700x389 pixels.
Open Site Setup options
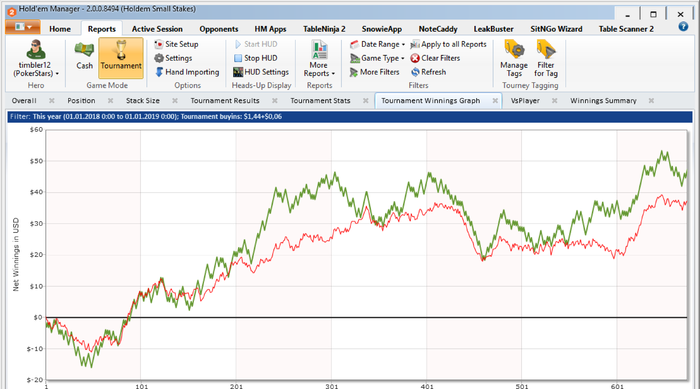pos(176,44)
